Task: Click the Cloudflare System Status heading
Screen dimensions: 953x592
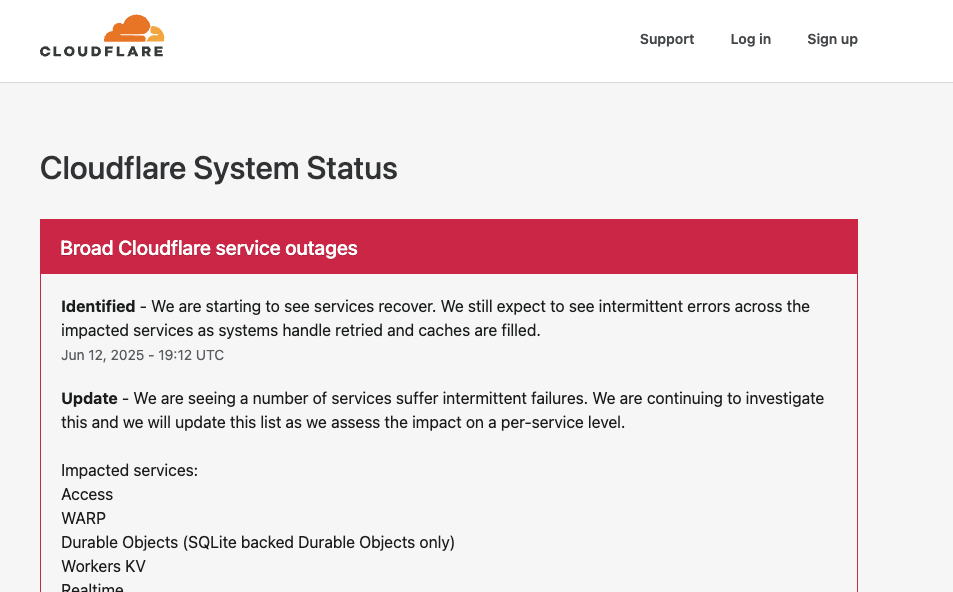Action: pos(218,168)
